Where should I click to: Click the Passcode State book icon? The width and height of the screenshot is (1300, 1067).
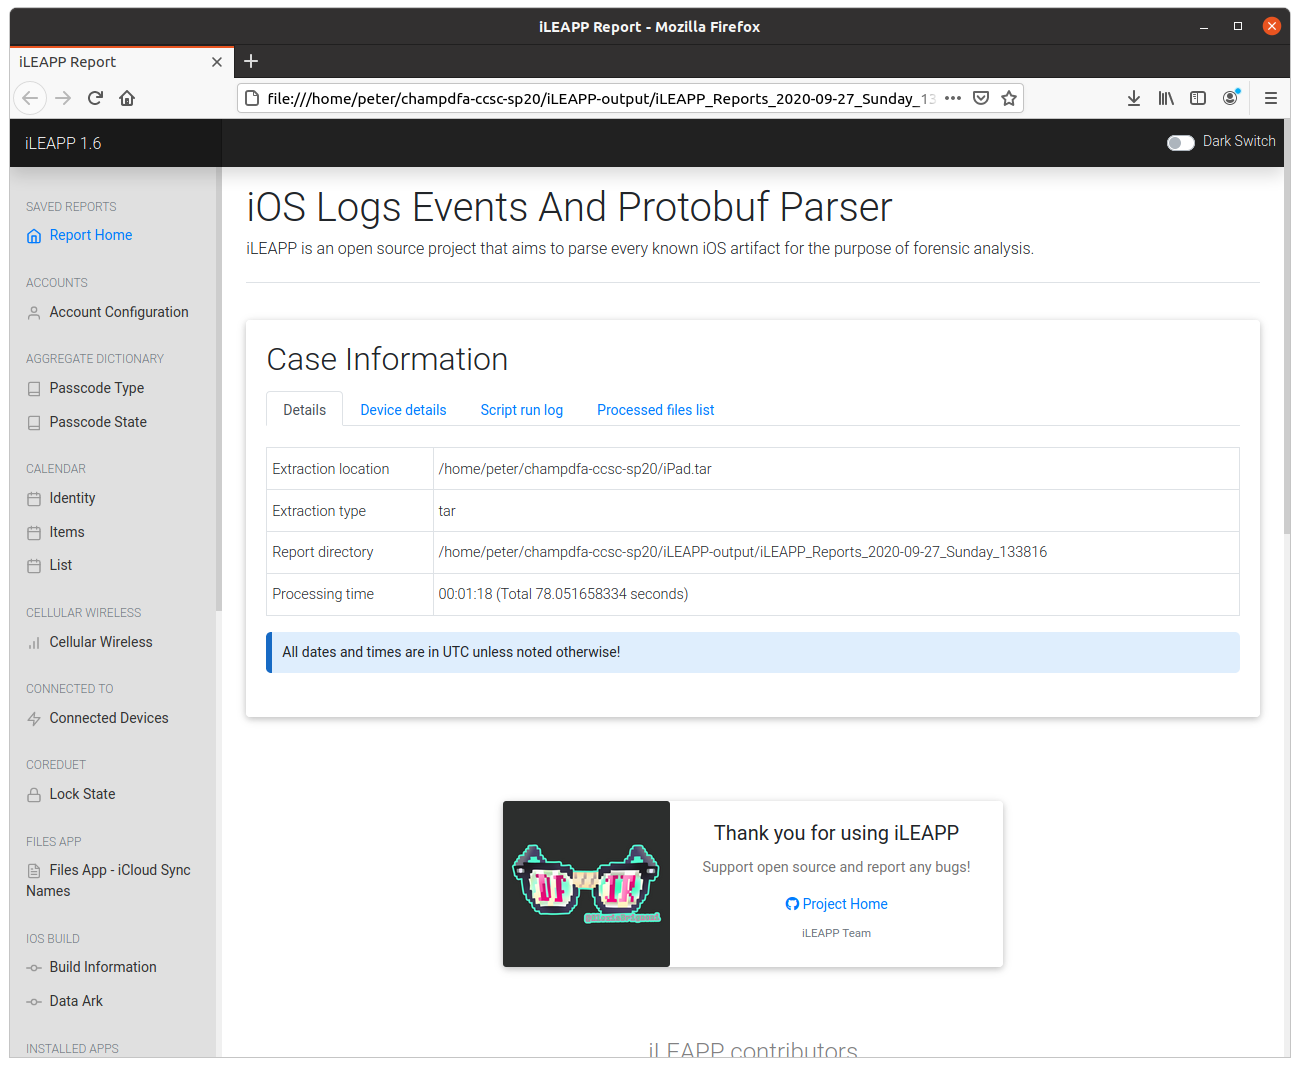[34, 423]
